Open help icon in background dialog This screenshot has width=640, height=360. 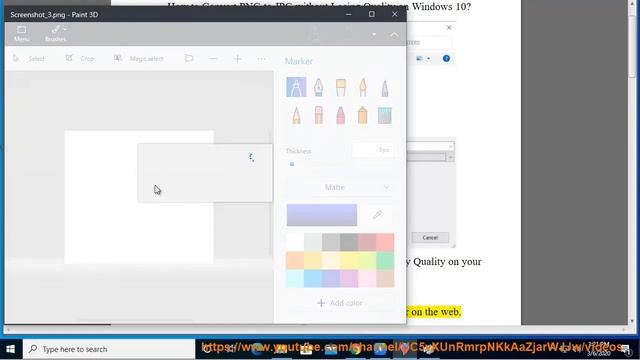point(446,58)
